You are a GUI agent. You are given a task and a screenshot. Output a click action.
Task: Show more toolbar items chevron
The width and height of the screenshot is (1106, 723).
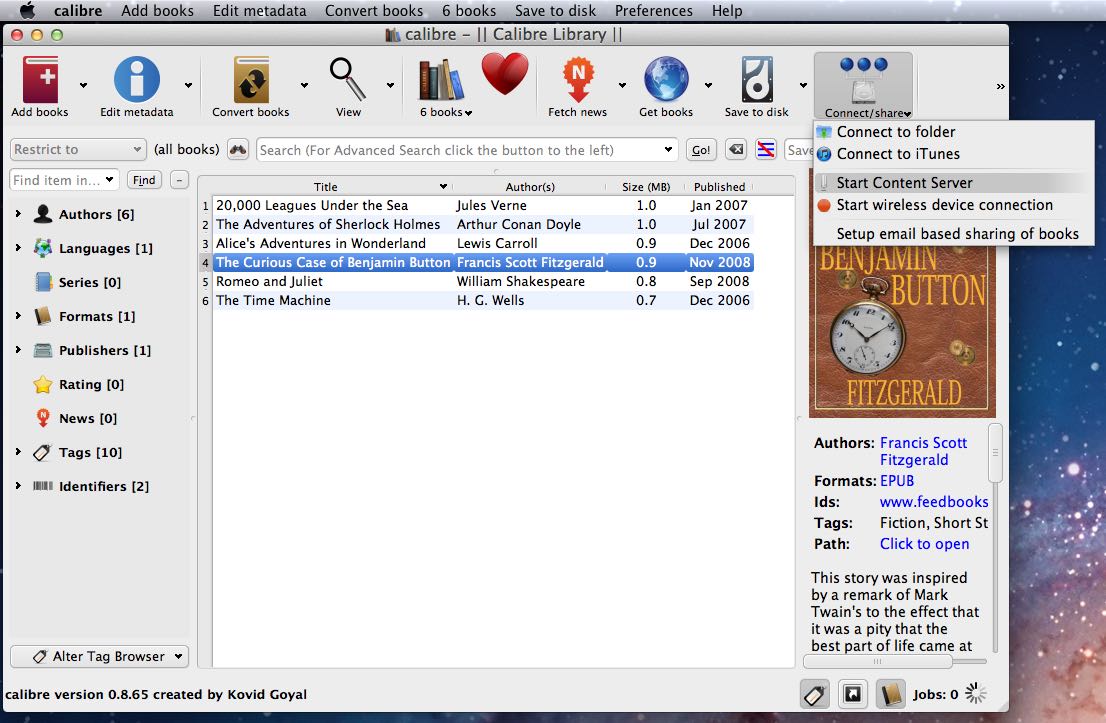[1000, 86]
